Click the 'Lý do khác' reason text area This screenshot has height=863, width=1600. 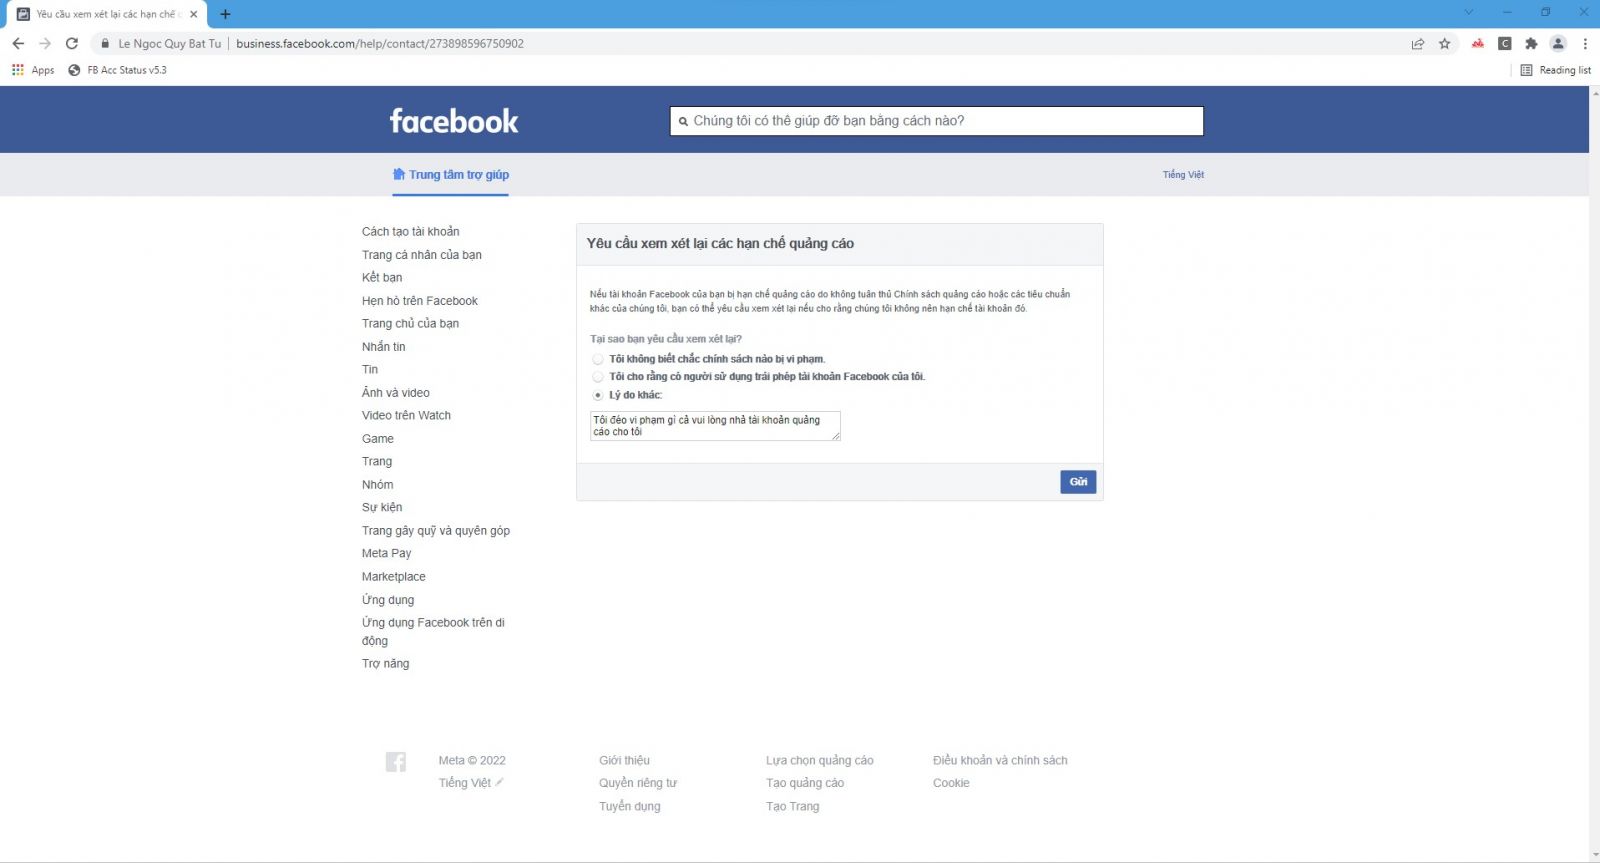click(715, 426)
